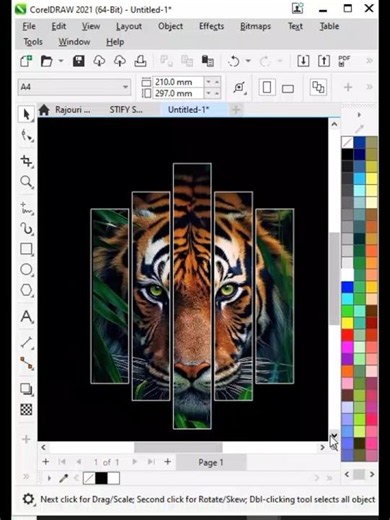Click the home Welcome screen icon
This screenshot has width=390, height=520.
(44, 110)
